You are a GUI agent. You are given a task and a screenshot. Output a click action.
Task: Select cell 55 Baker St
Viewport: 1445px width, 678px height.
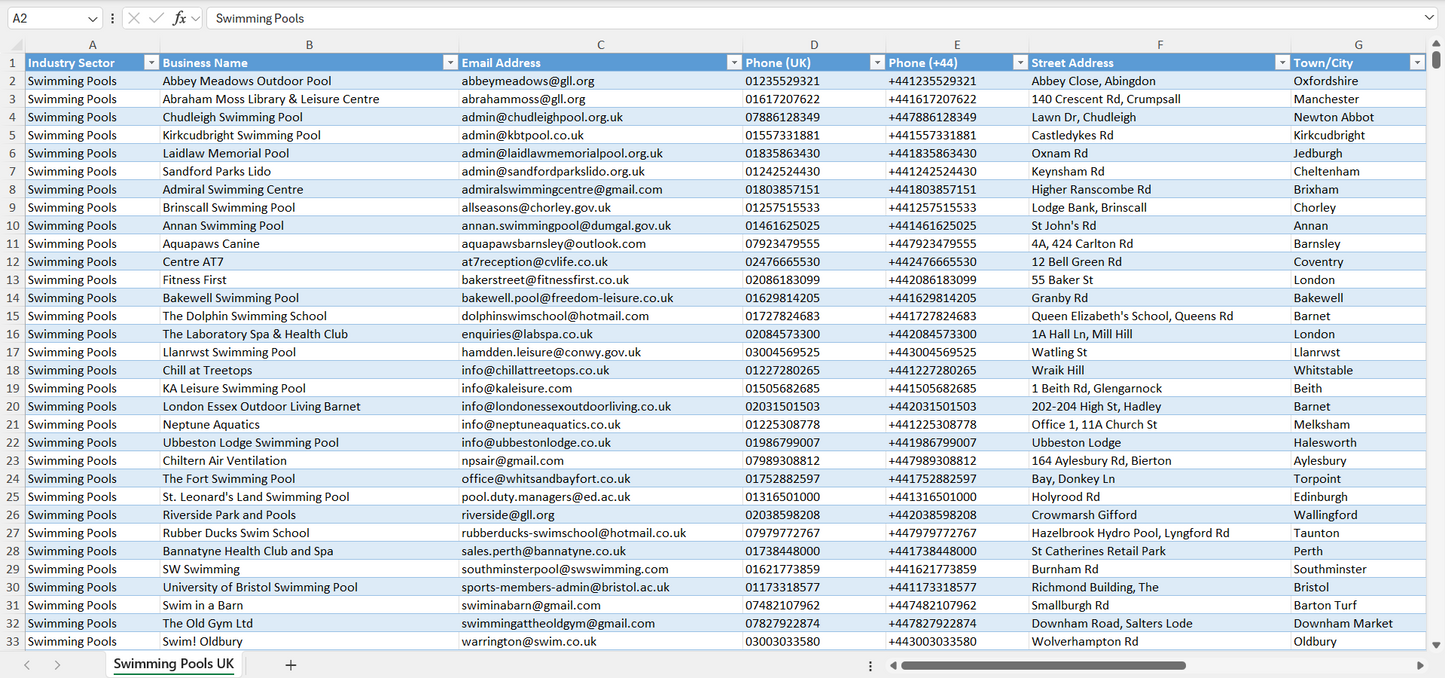click(x=1160, y=280)
